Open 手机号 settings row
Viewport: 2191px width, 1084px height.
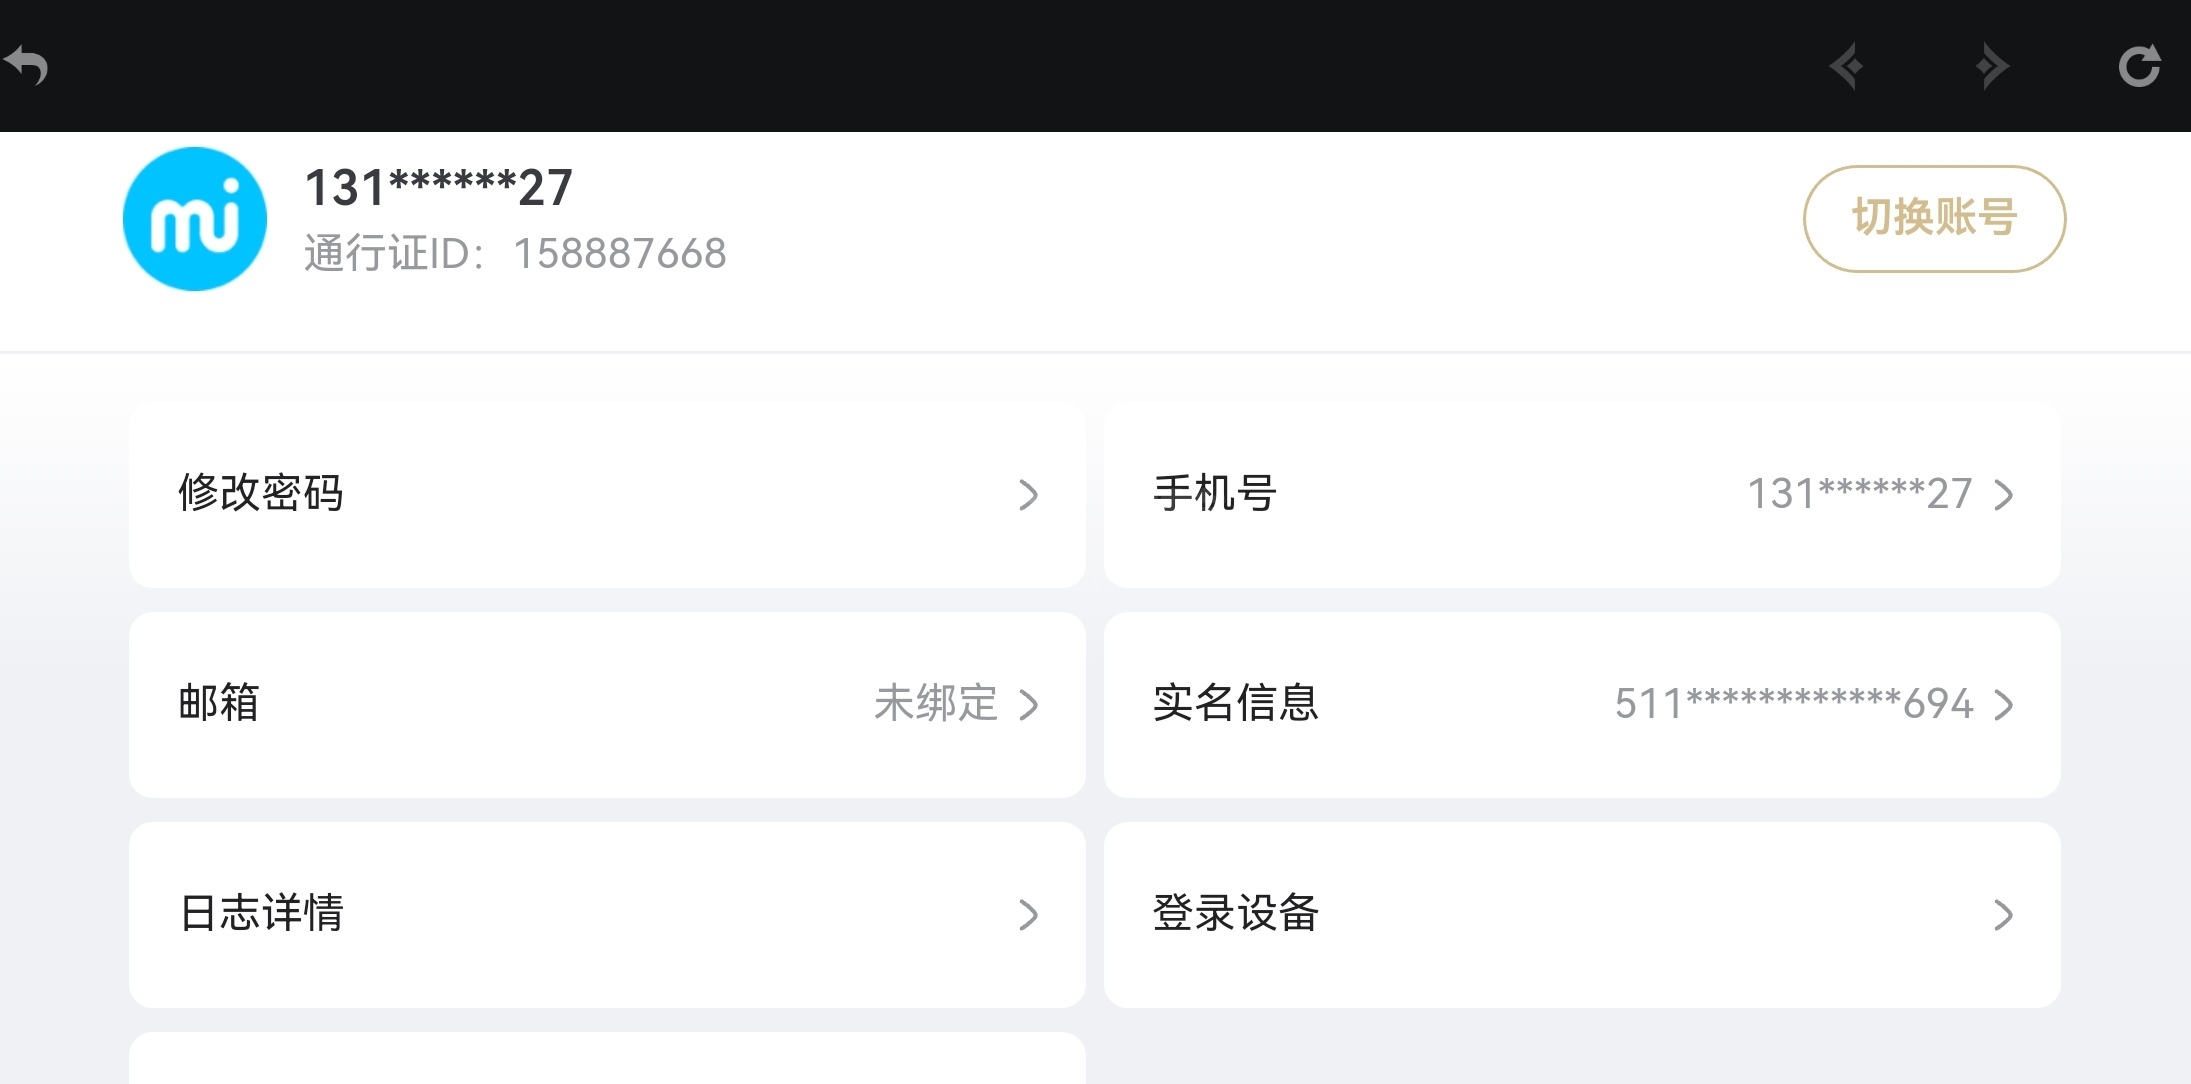(1582, 495)
